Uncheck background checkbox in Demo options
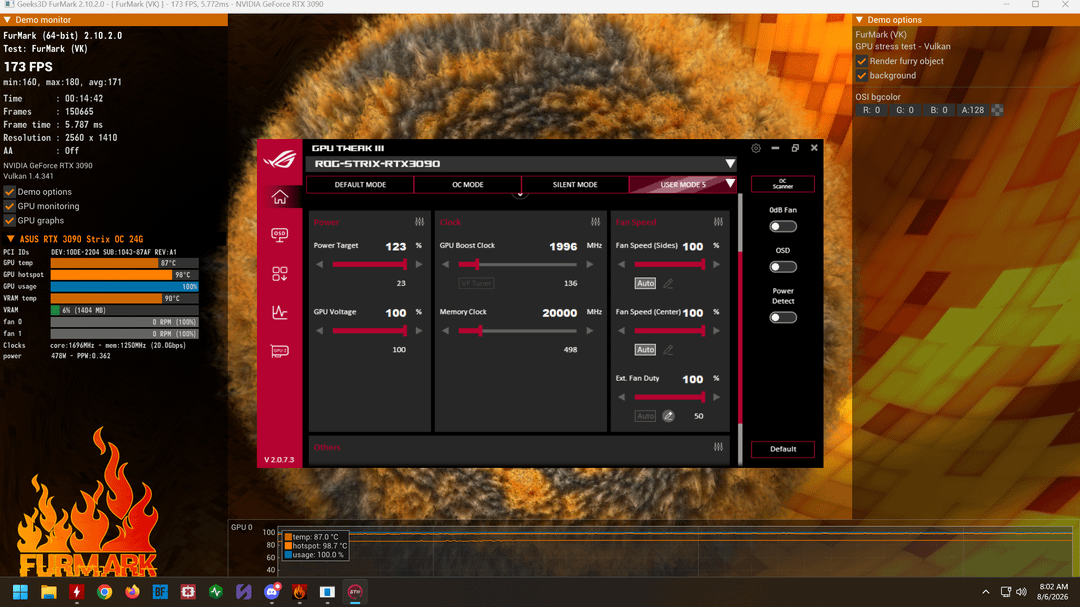Image resolution: width=1080 pixels, height=607 pixels. tap(862, 76)
